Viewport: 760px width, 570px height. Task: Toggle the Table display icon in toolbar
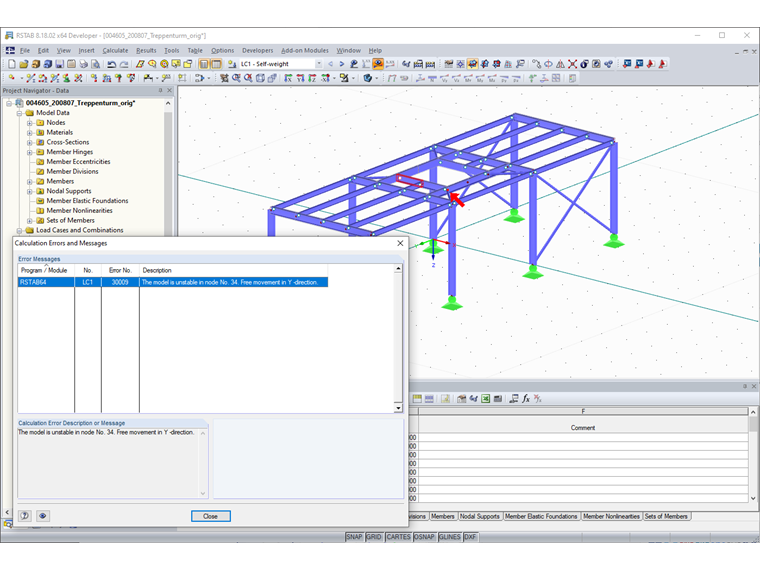(x=216, y=64)
